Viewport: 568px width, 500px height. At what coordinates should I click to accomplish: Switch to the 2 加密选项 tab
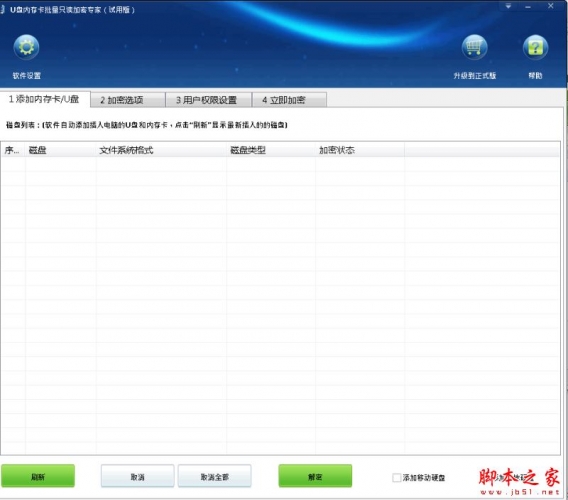click(128, 100)
